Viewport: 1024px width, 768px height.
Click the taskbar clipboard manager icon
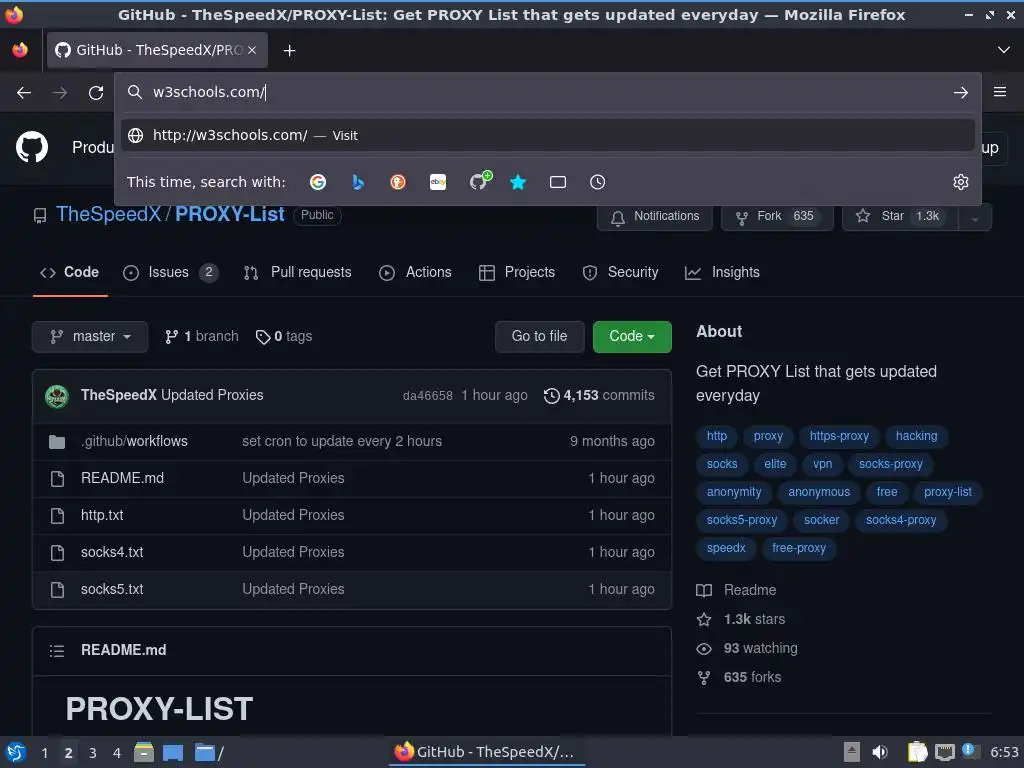point(918,753)
